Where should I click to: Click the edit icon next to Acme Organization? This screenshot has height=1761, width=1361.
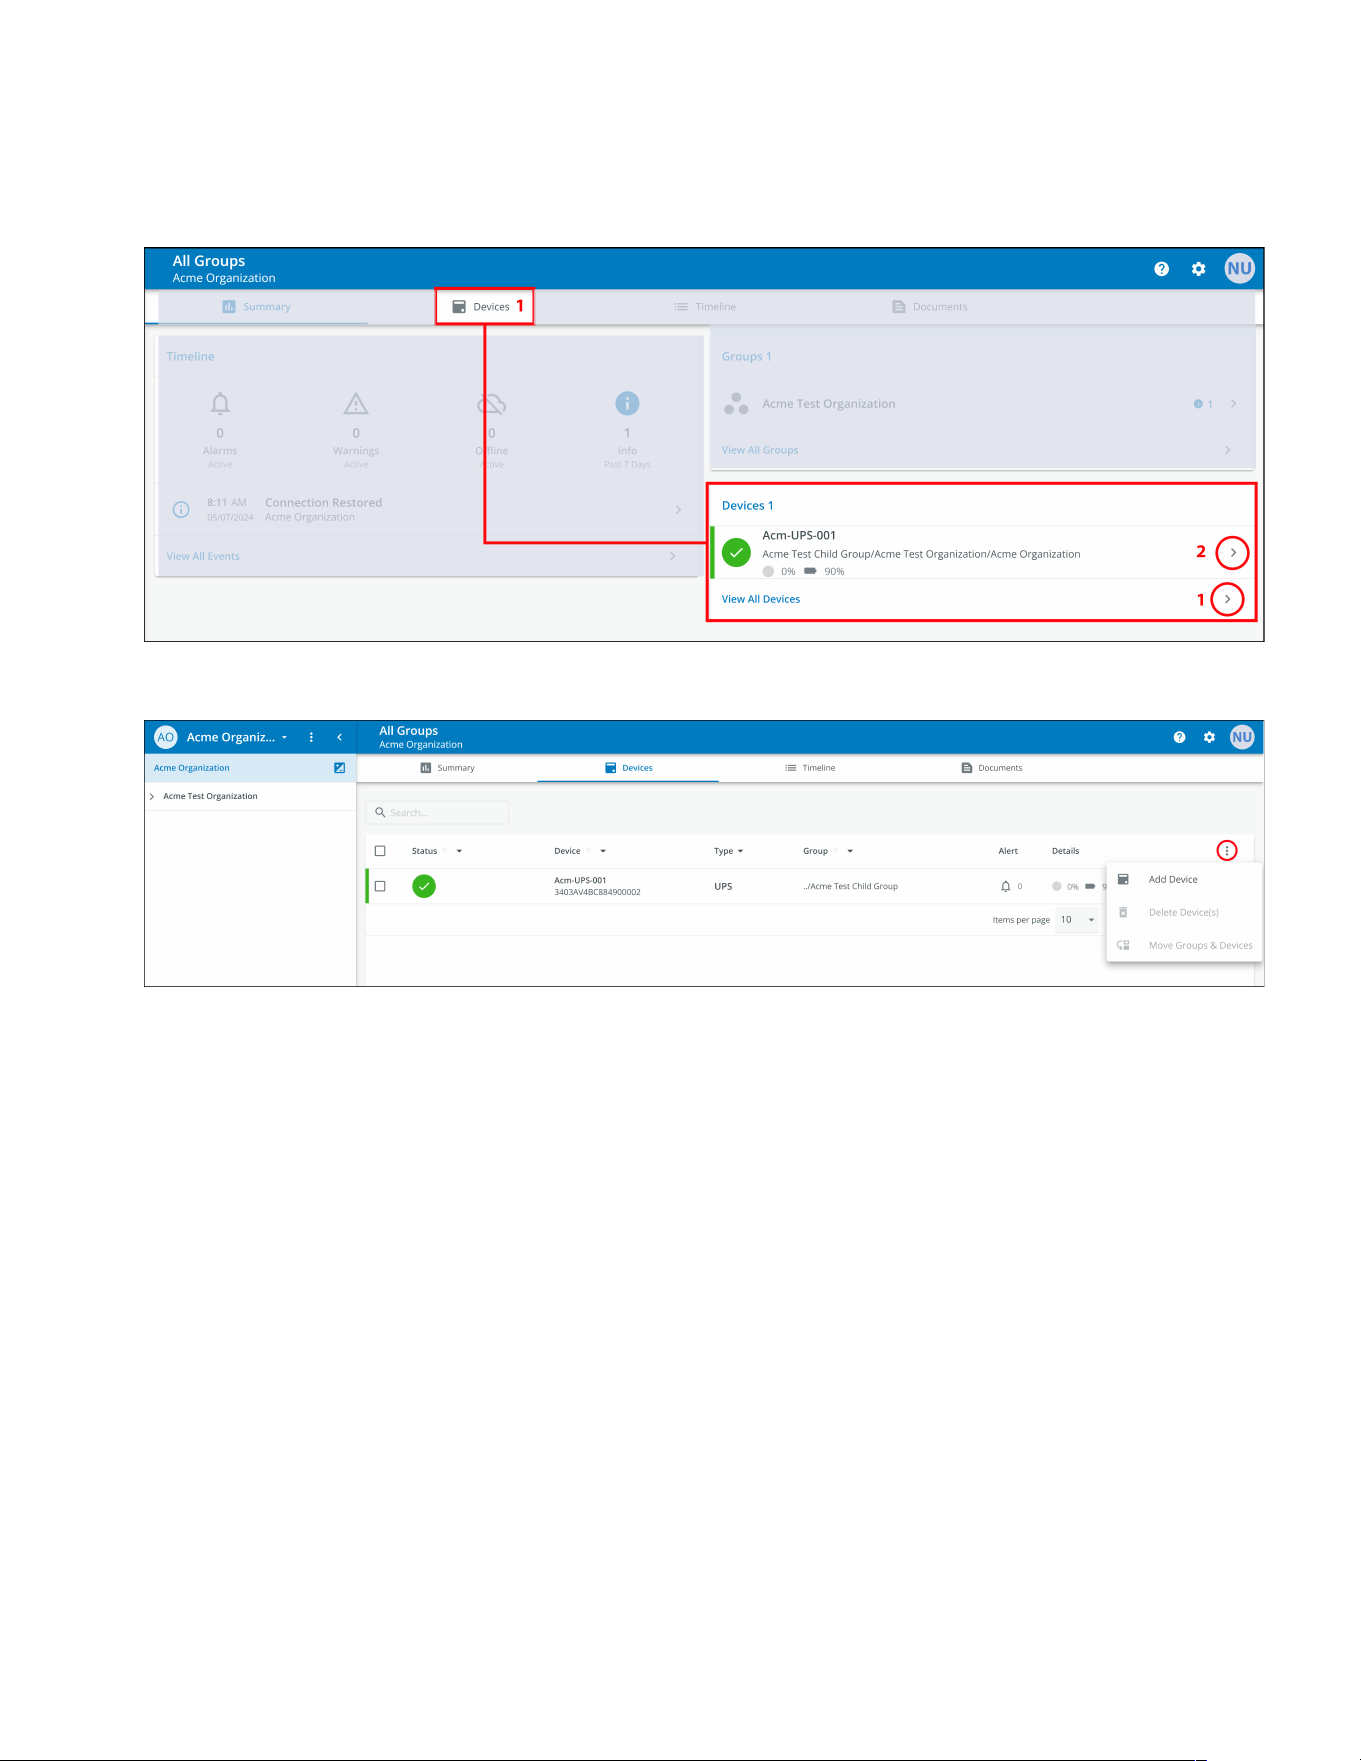pyautogui.click(x=340, y=768)
